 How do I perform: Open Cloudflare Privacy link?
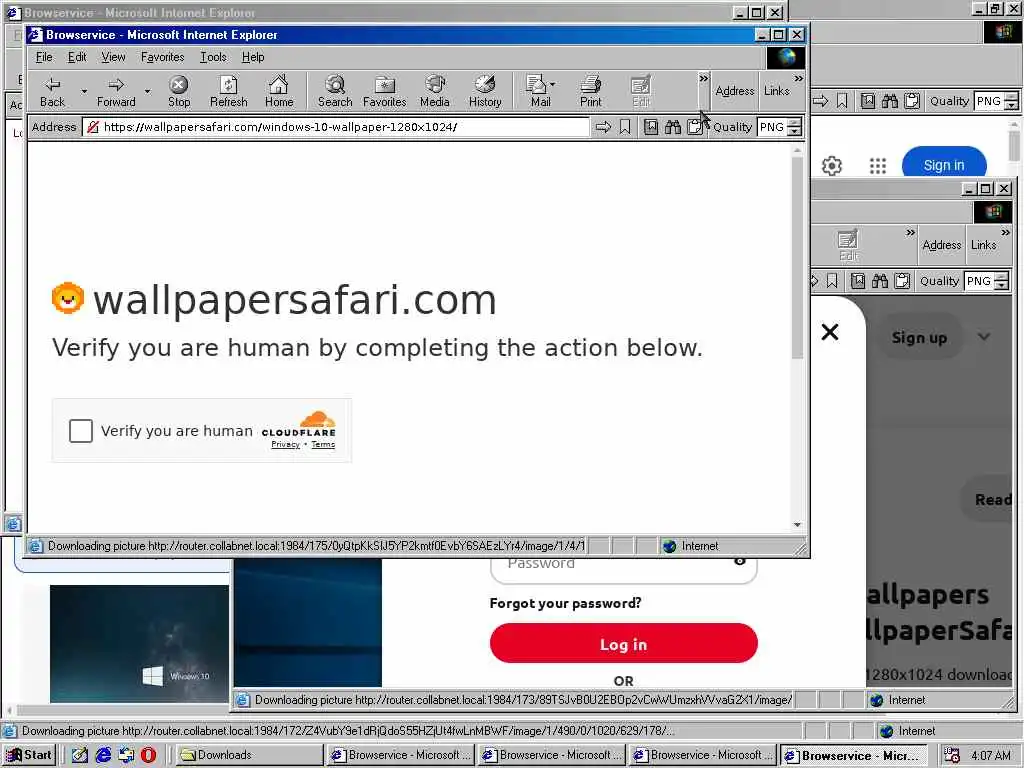pos(285,445)
